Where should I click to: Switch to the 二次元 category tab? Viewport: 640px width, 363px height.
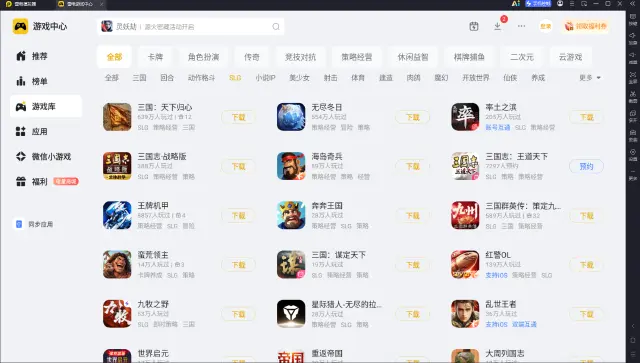click(522, 57)
